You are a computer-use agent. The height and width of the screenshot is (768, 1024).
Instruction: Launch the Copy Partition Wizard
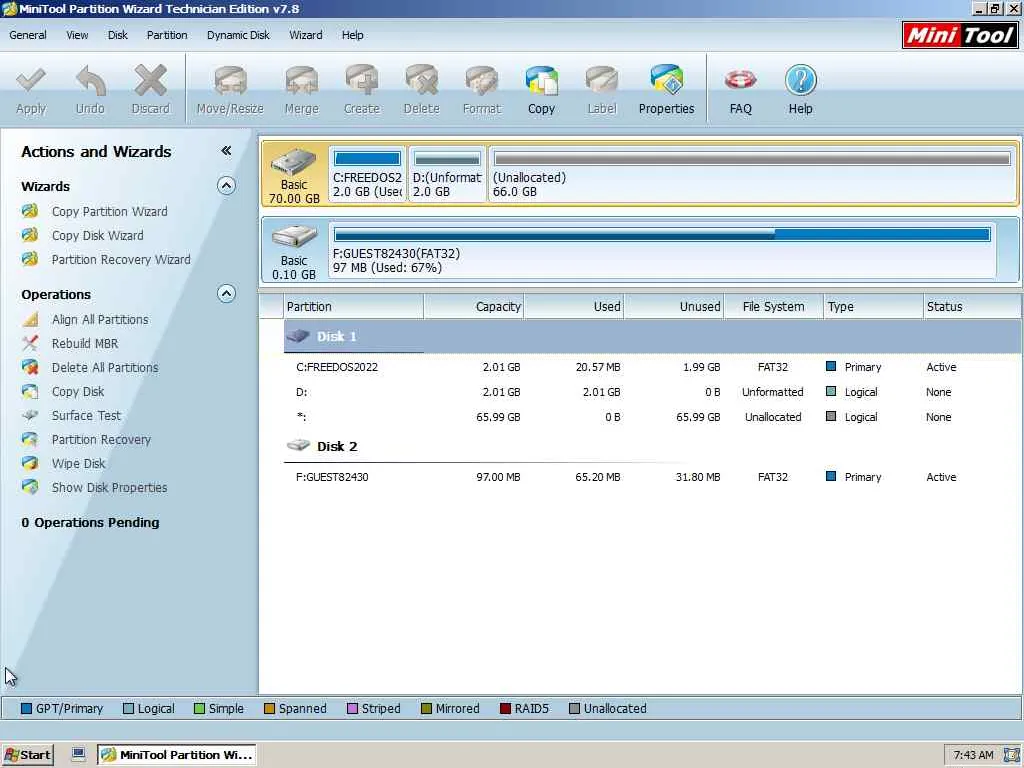[x=110, y=212]
